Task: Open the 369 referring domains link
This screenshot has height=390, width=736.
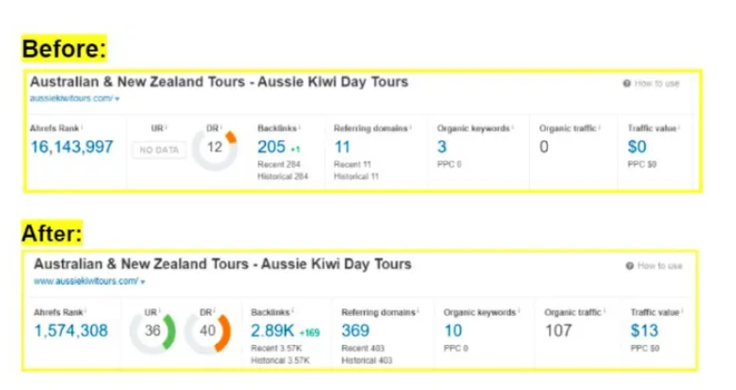Action: (x=355, y=331)
